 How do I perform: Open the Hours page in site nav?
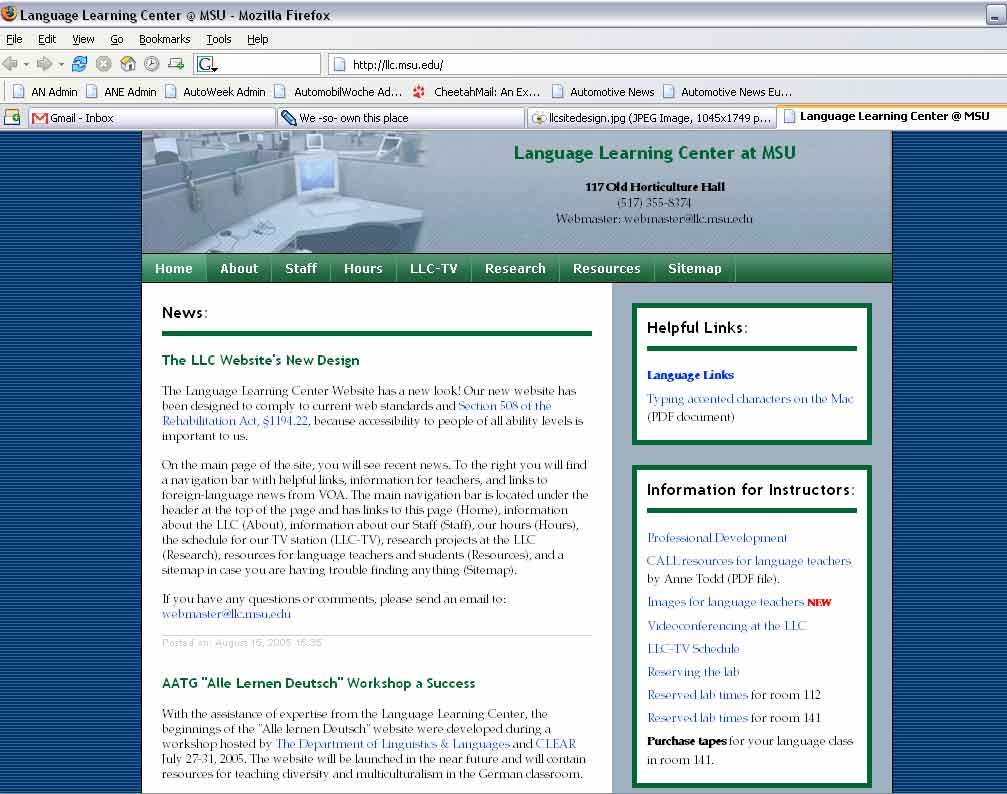tap(363, 269)
